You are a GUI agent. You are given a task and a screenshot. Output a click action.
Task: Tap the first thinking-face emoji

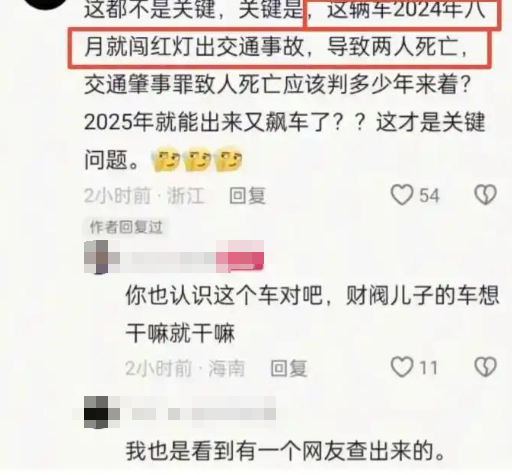point(166,160)
